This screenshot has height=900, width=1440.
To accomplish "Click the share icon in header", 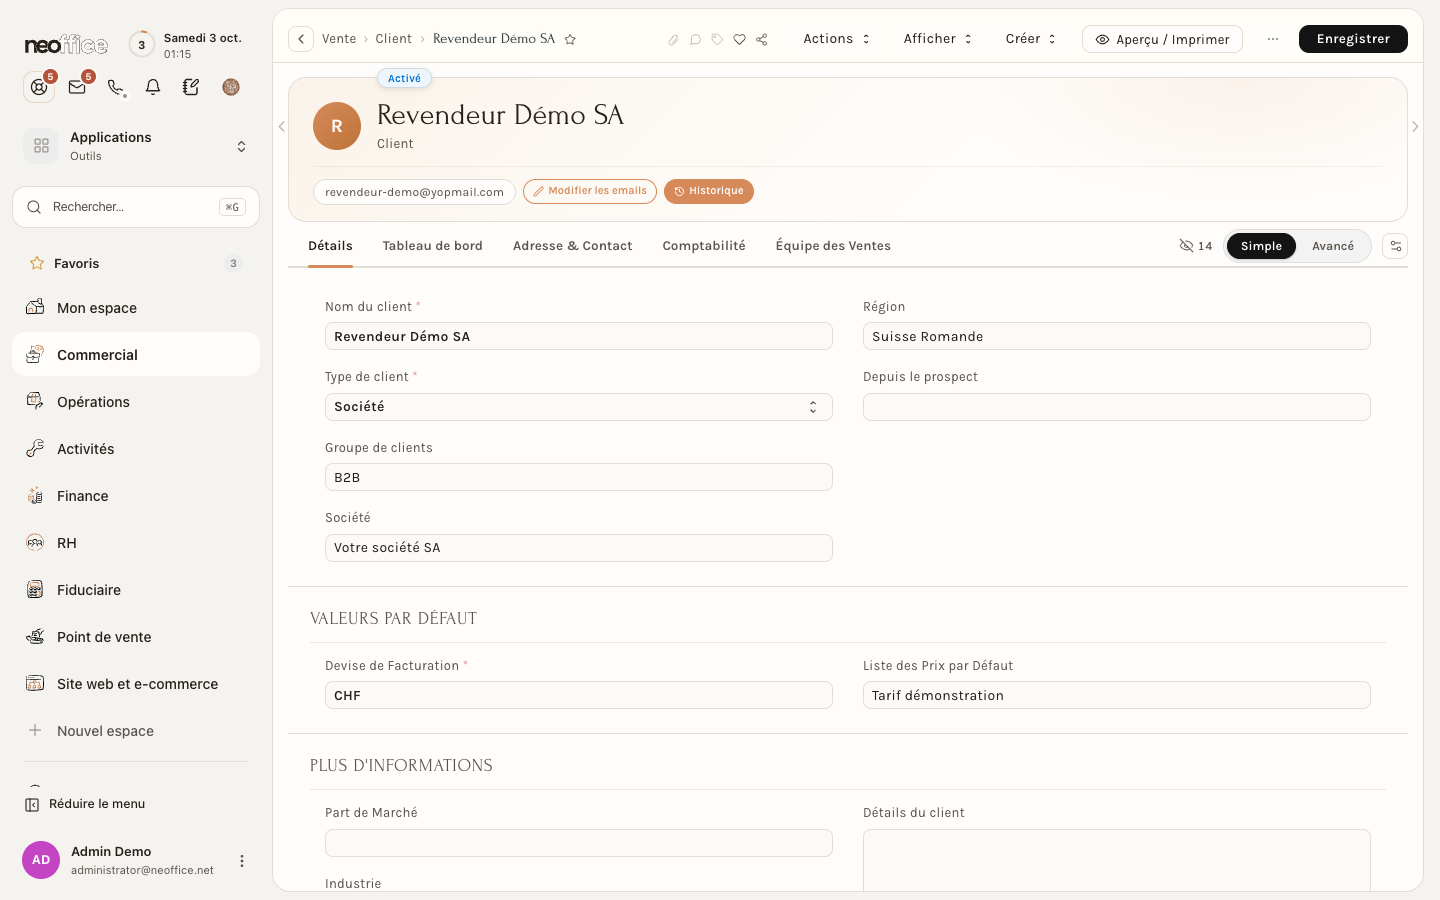I will (x=762, y=39).
